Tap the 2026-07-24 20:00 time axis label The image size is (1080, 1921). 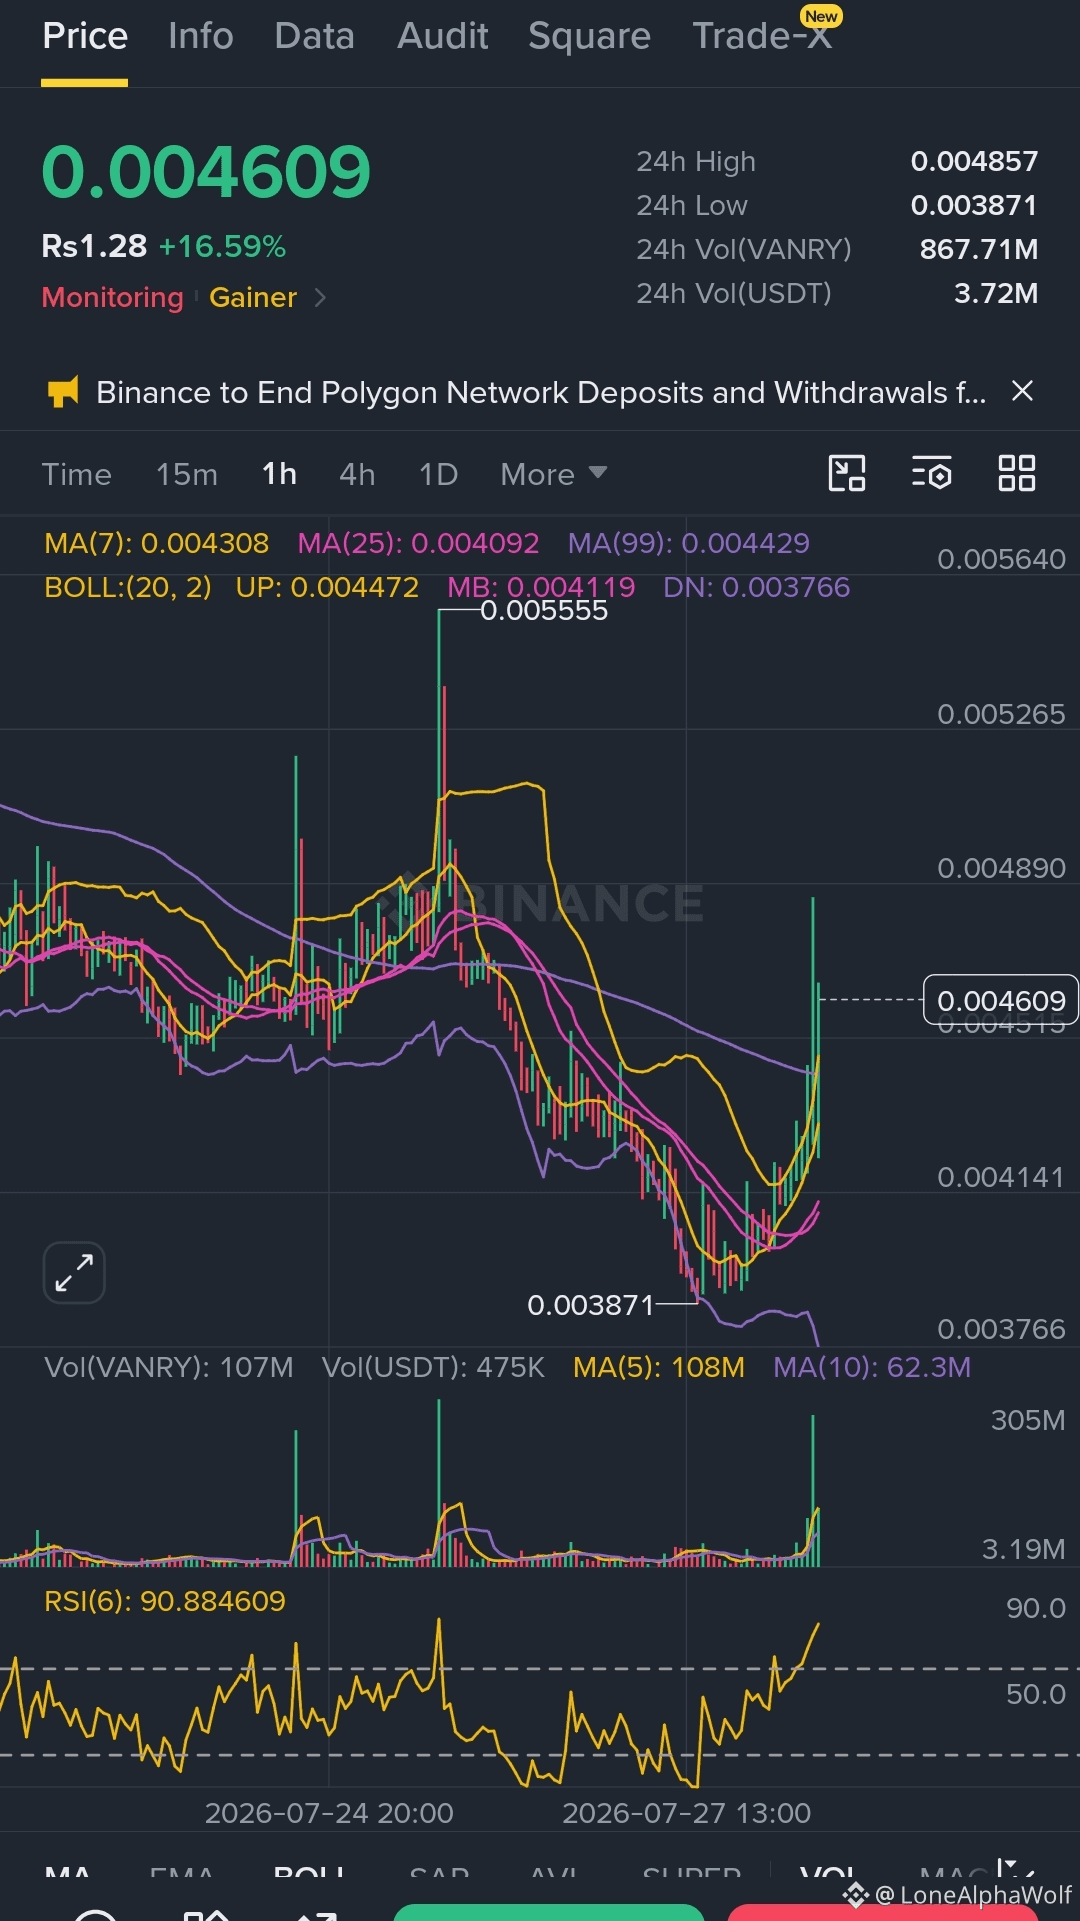click(329, 1813)
